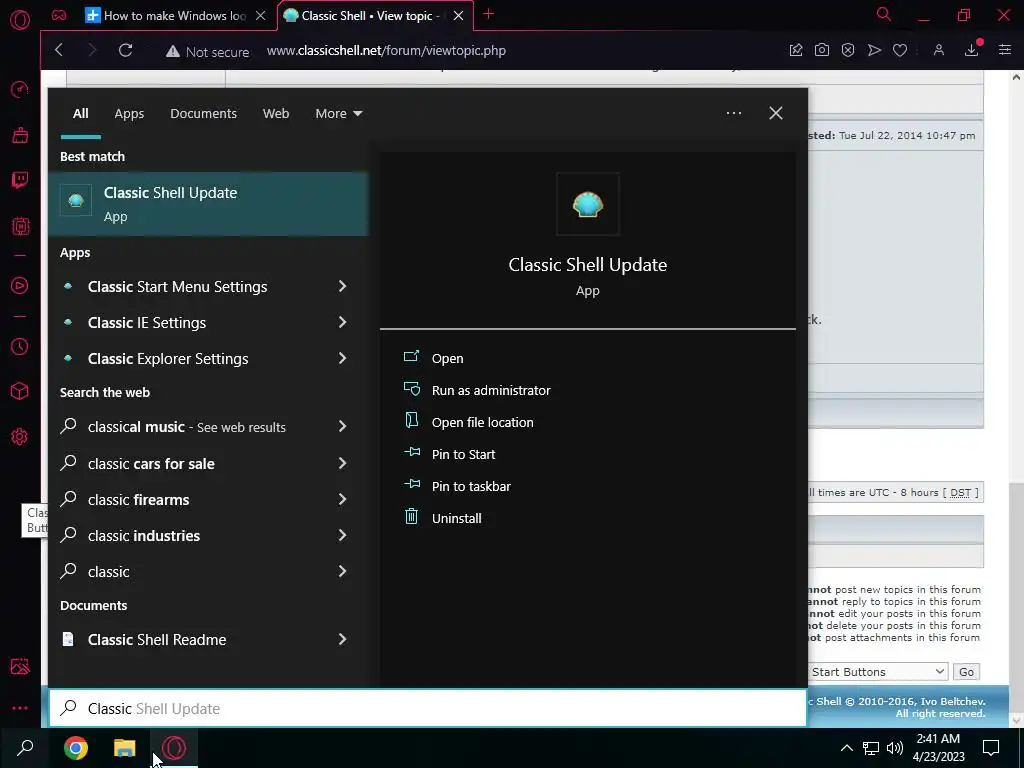Open Extensions cube icon in sidebar
Viewport: 1024px width, 768px height.
[20, 391]
